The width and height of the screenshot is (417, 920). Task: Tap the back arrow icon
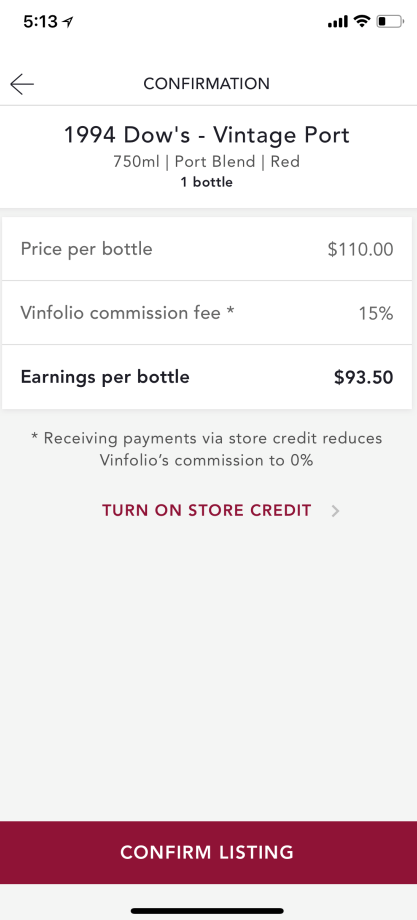coord(22,84)
